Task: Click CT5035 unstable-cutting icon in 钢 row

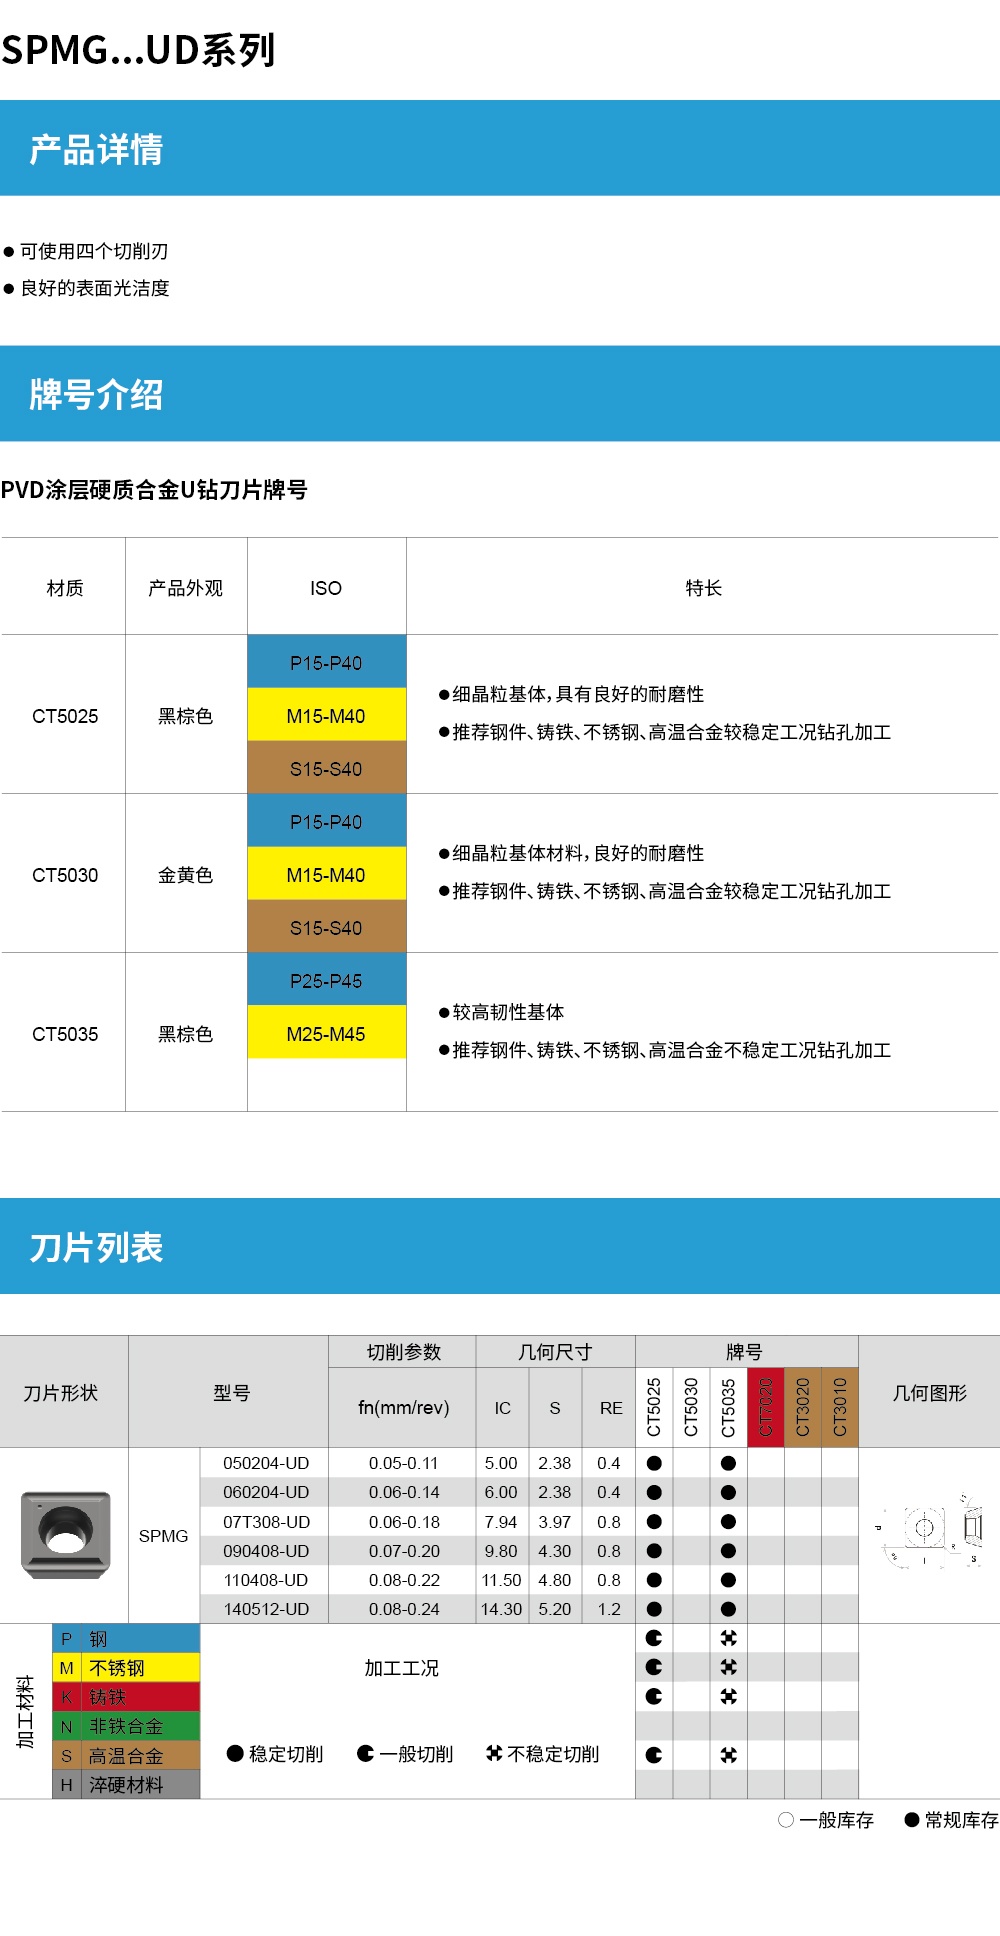Action: coord(728,1638)
